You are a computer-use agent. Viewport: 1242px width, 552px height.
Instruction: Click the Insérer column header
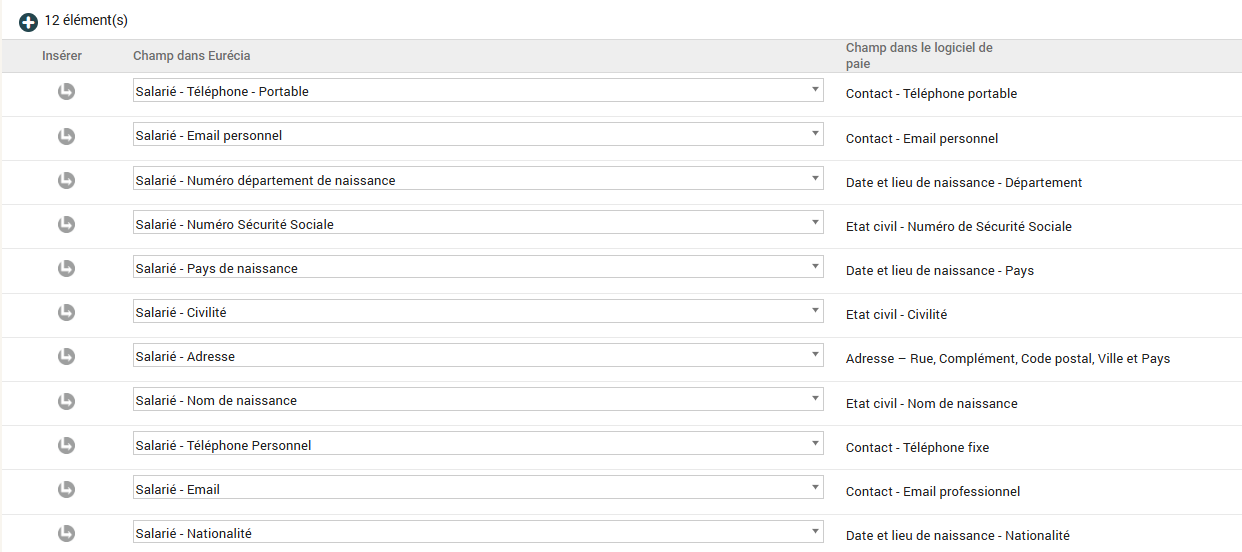pyautogui.click(x=62, y=56)
